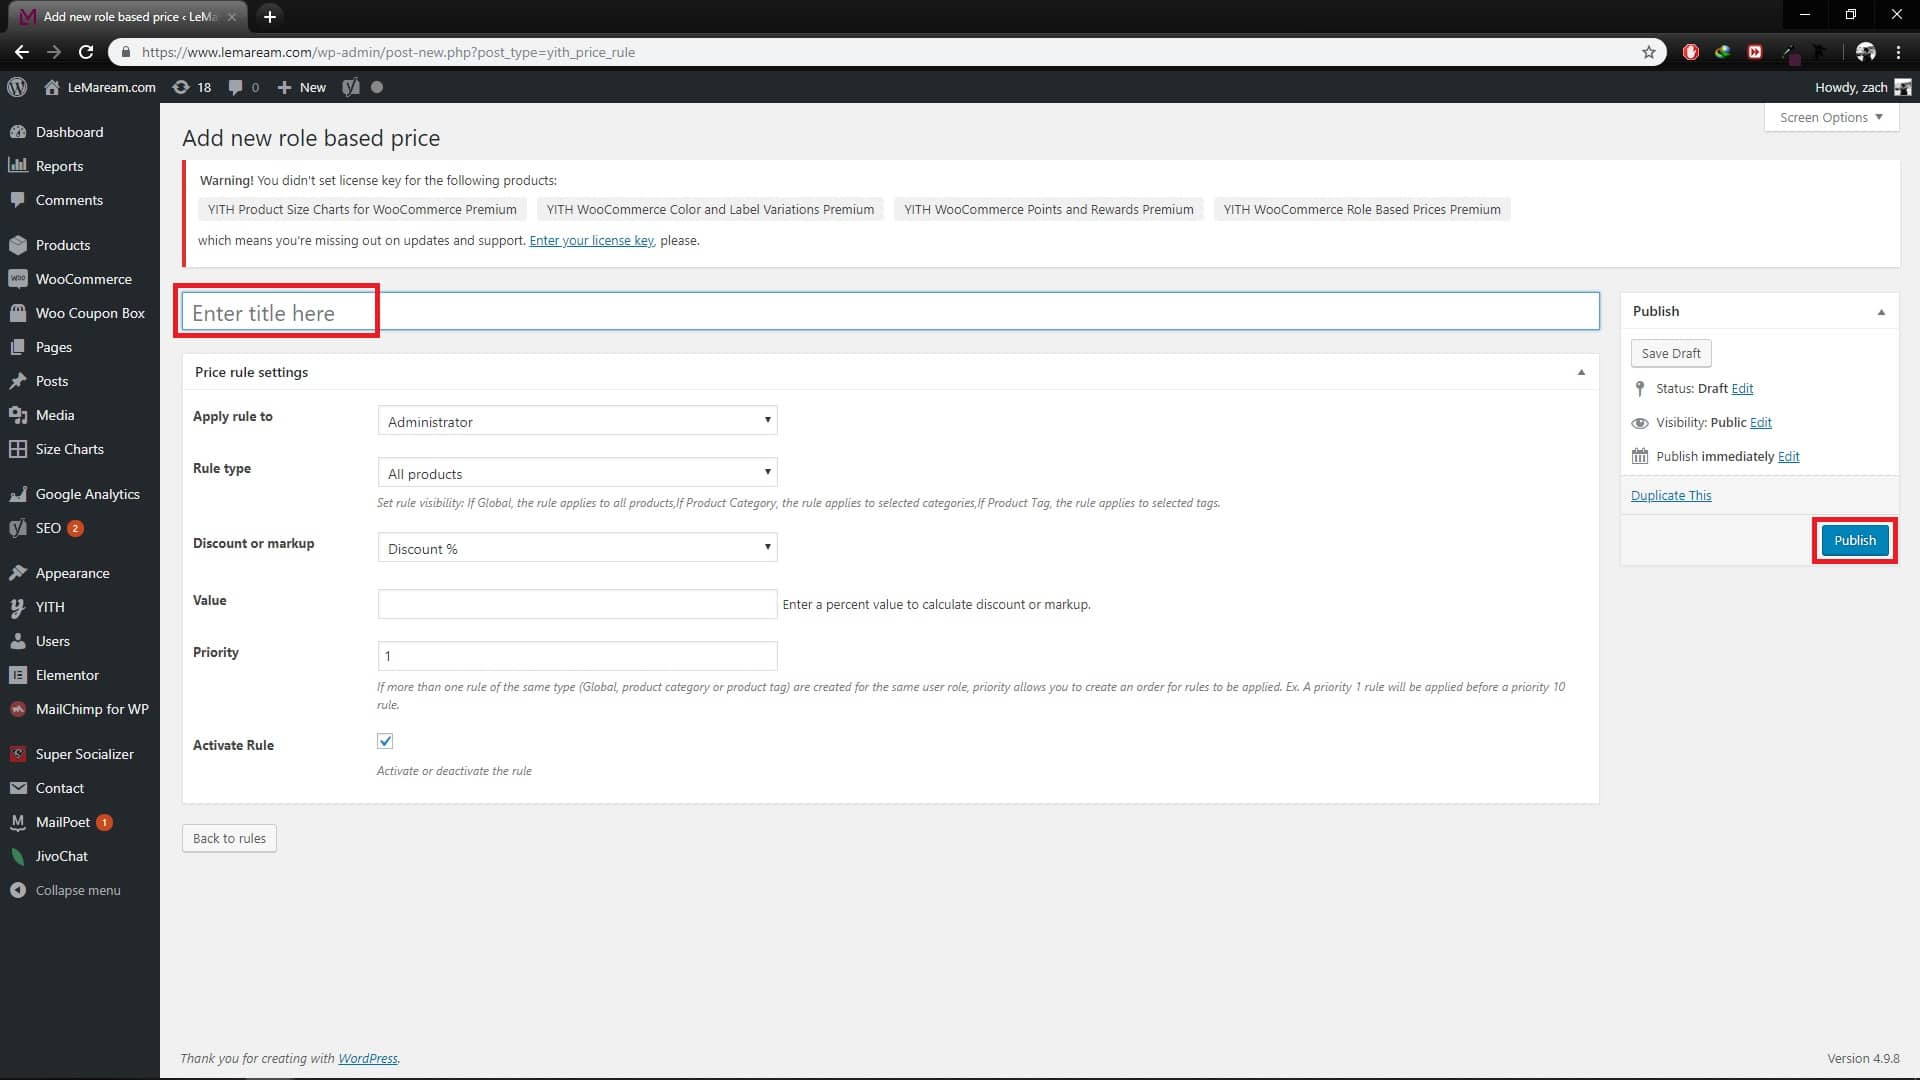This screenshot has width=1920, height=1080.
Task: Click the MailPoet sidebar icon
Action: coord(18,822)
